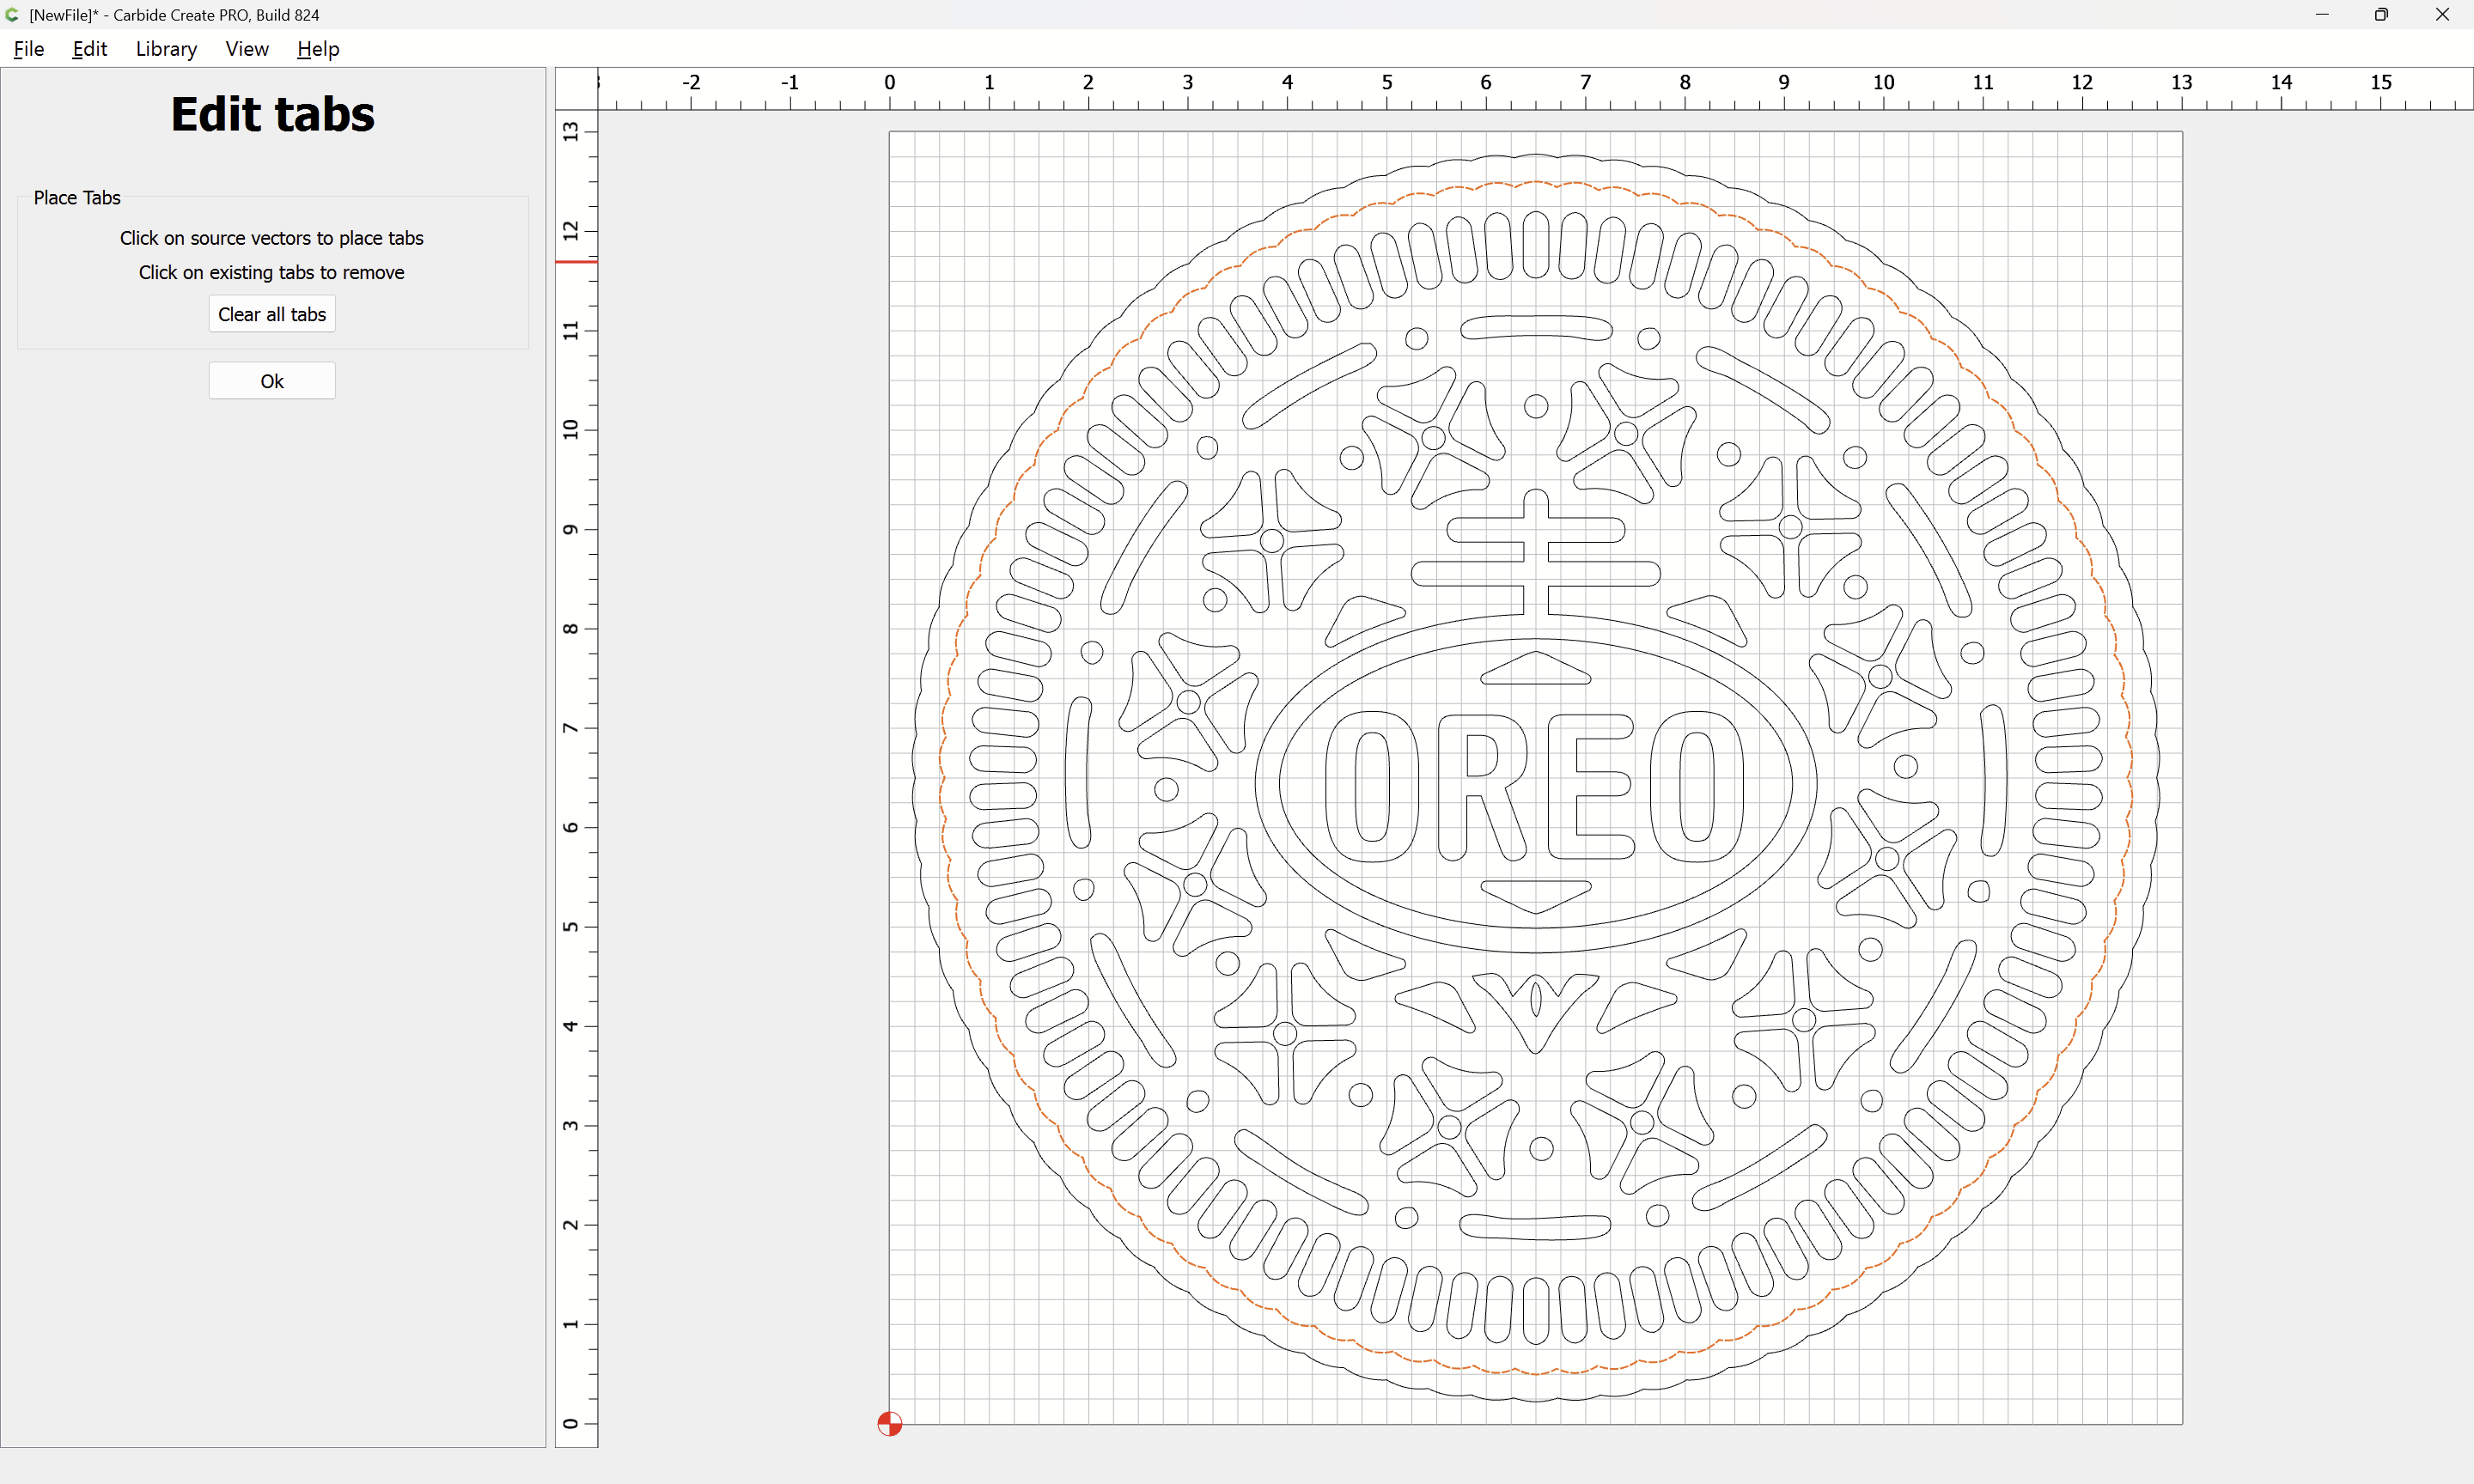The image size is (2474, 1484).
Task: Restore down the application window
Action: pyautogui.click(x=2381, y=15)
